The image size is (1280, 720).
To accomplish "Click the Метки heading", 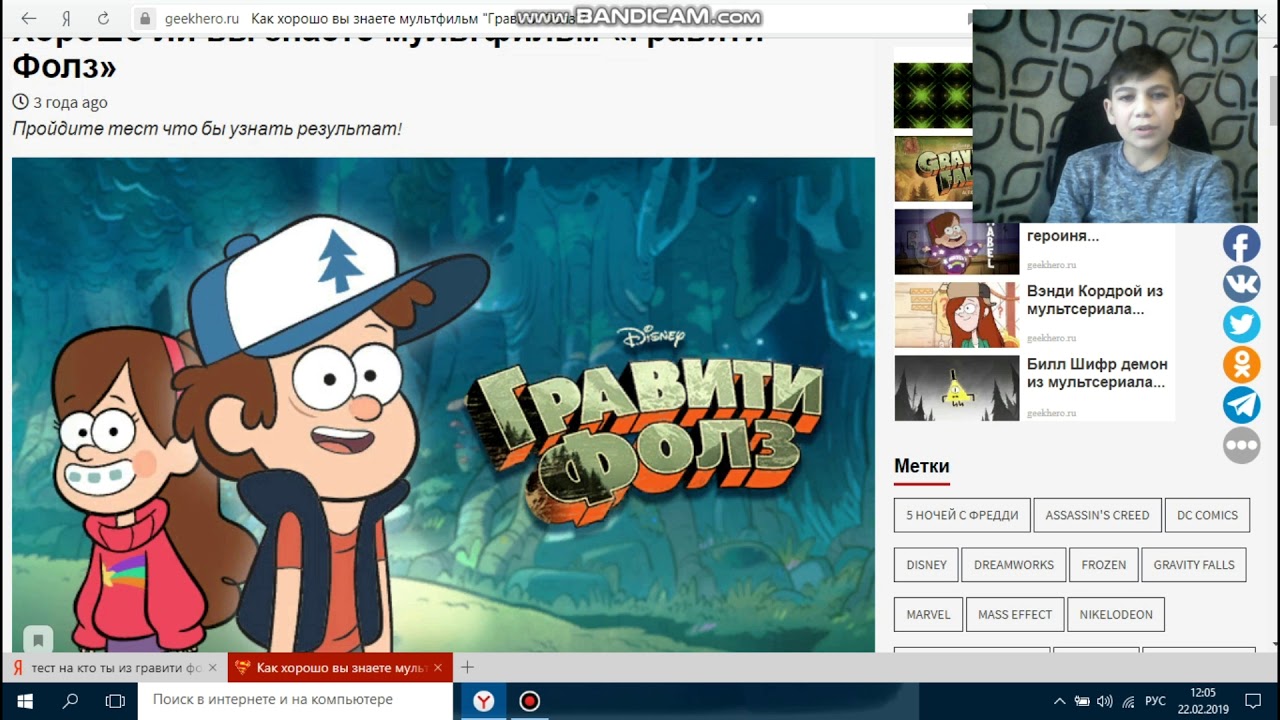I will [x=922, y=466].
